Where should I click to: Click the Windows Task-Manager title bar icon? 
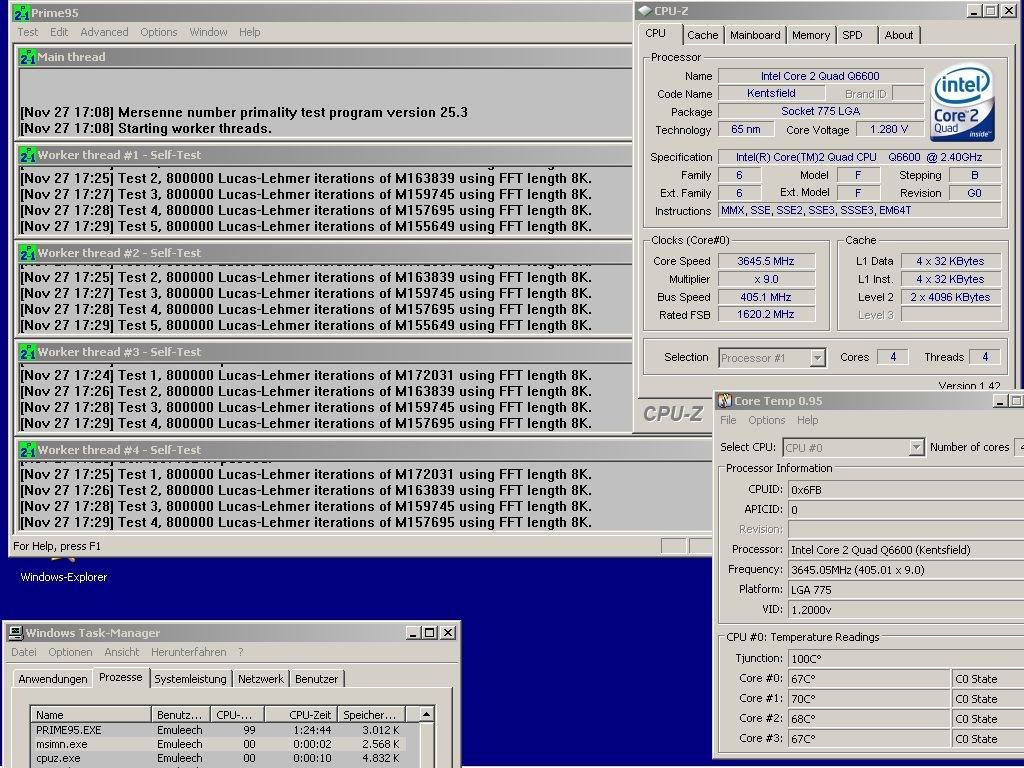coord(16,632)
